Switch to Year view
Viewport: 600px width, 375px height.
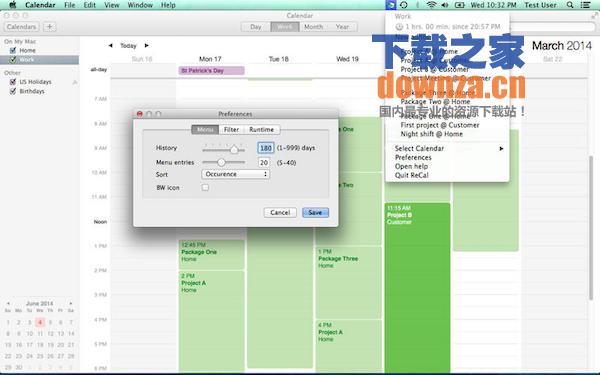pos(342,27)
